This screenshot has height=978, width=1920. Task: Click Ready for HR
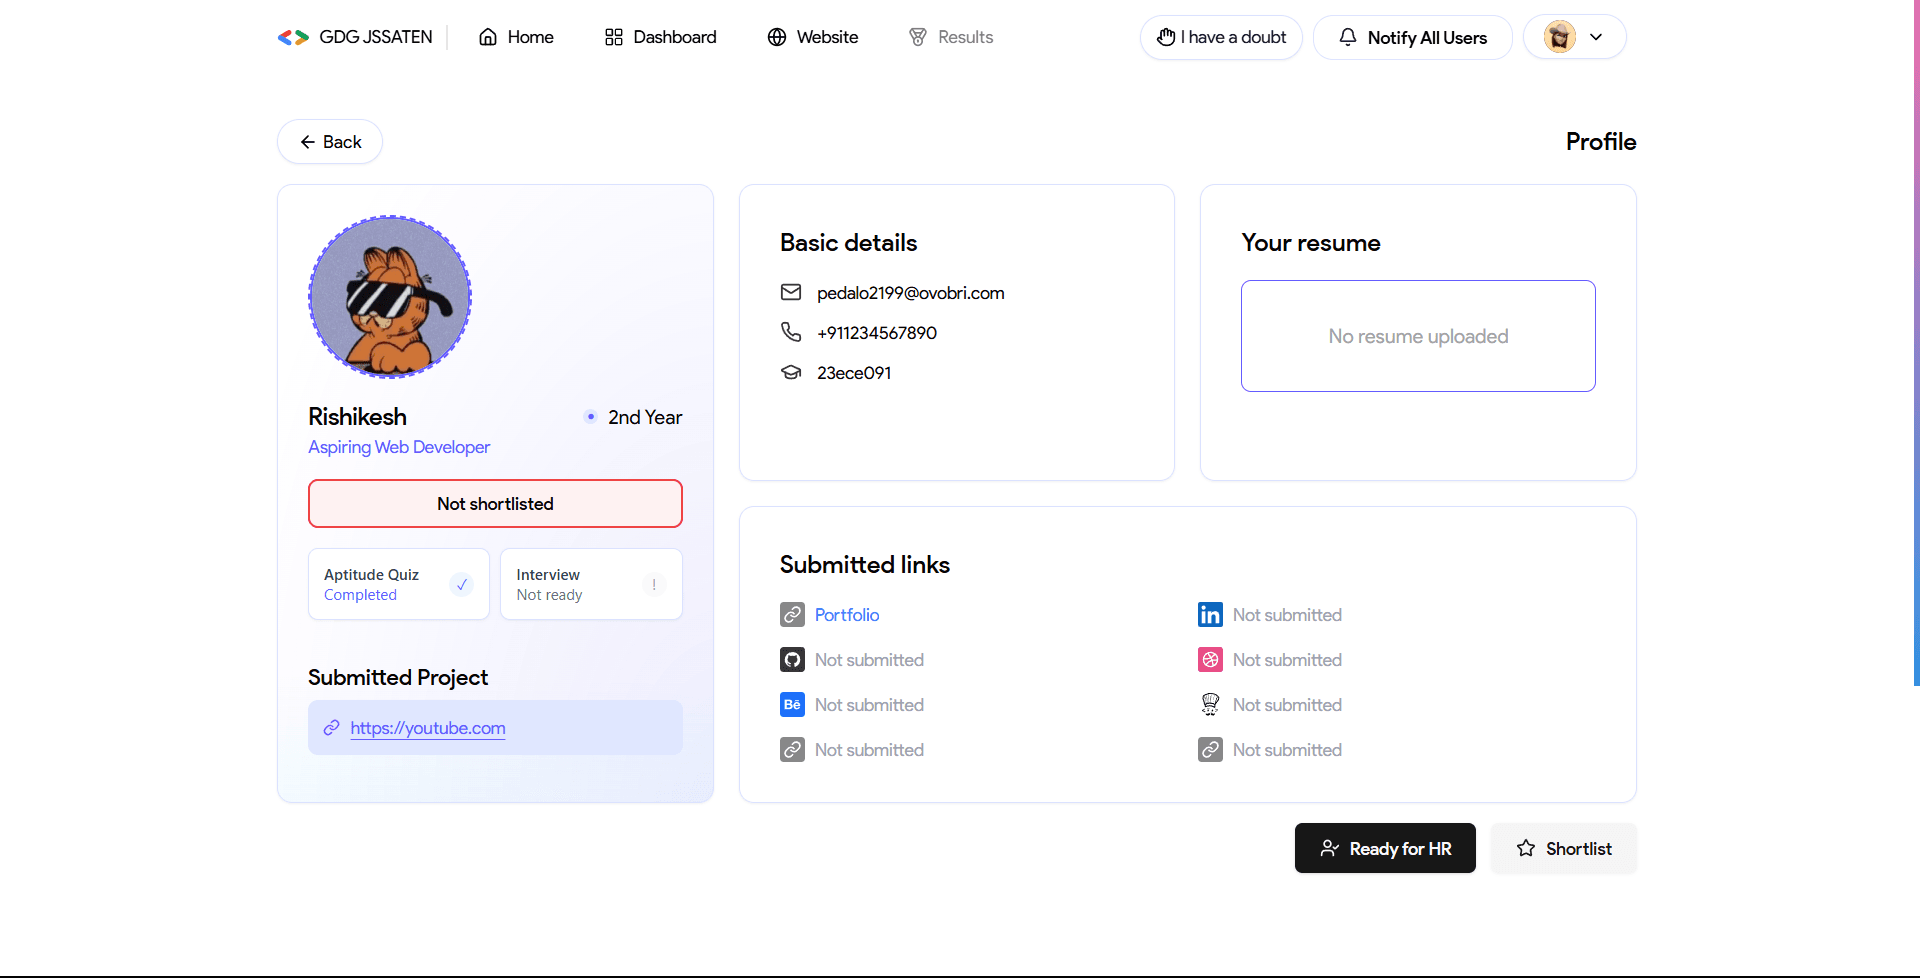click(x=1385, y=848)
